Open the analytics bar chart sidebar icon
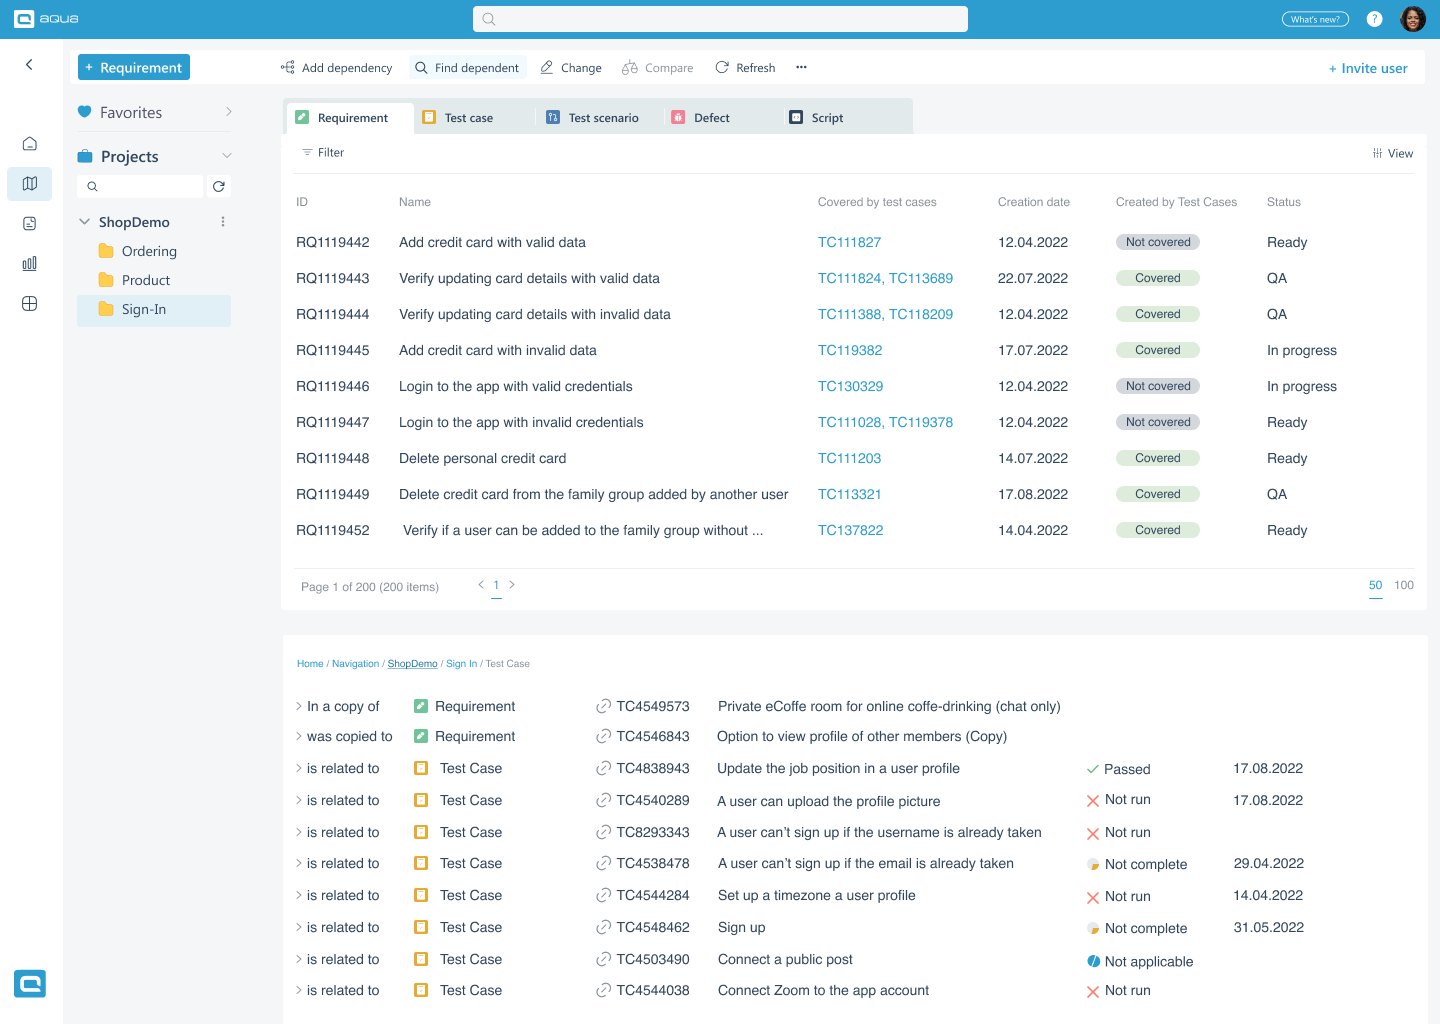Screen dimensions: 1440x1024 point(29,263)
